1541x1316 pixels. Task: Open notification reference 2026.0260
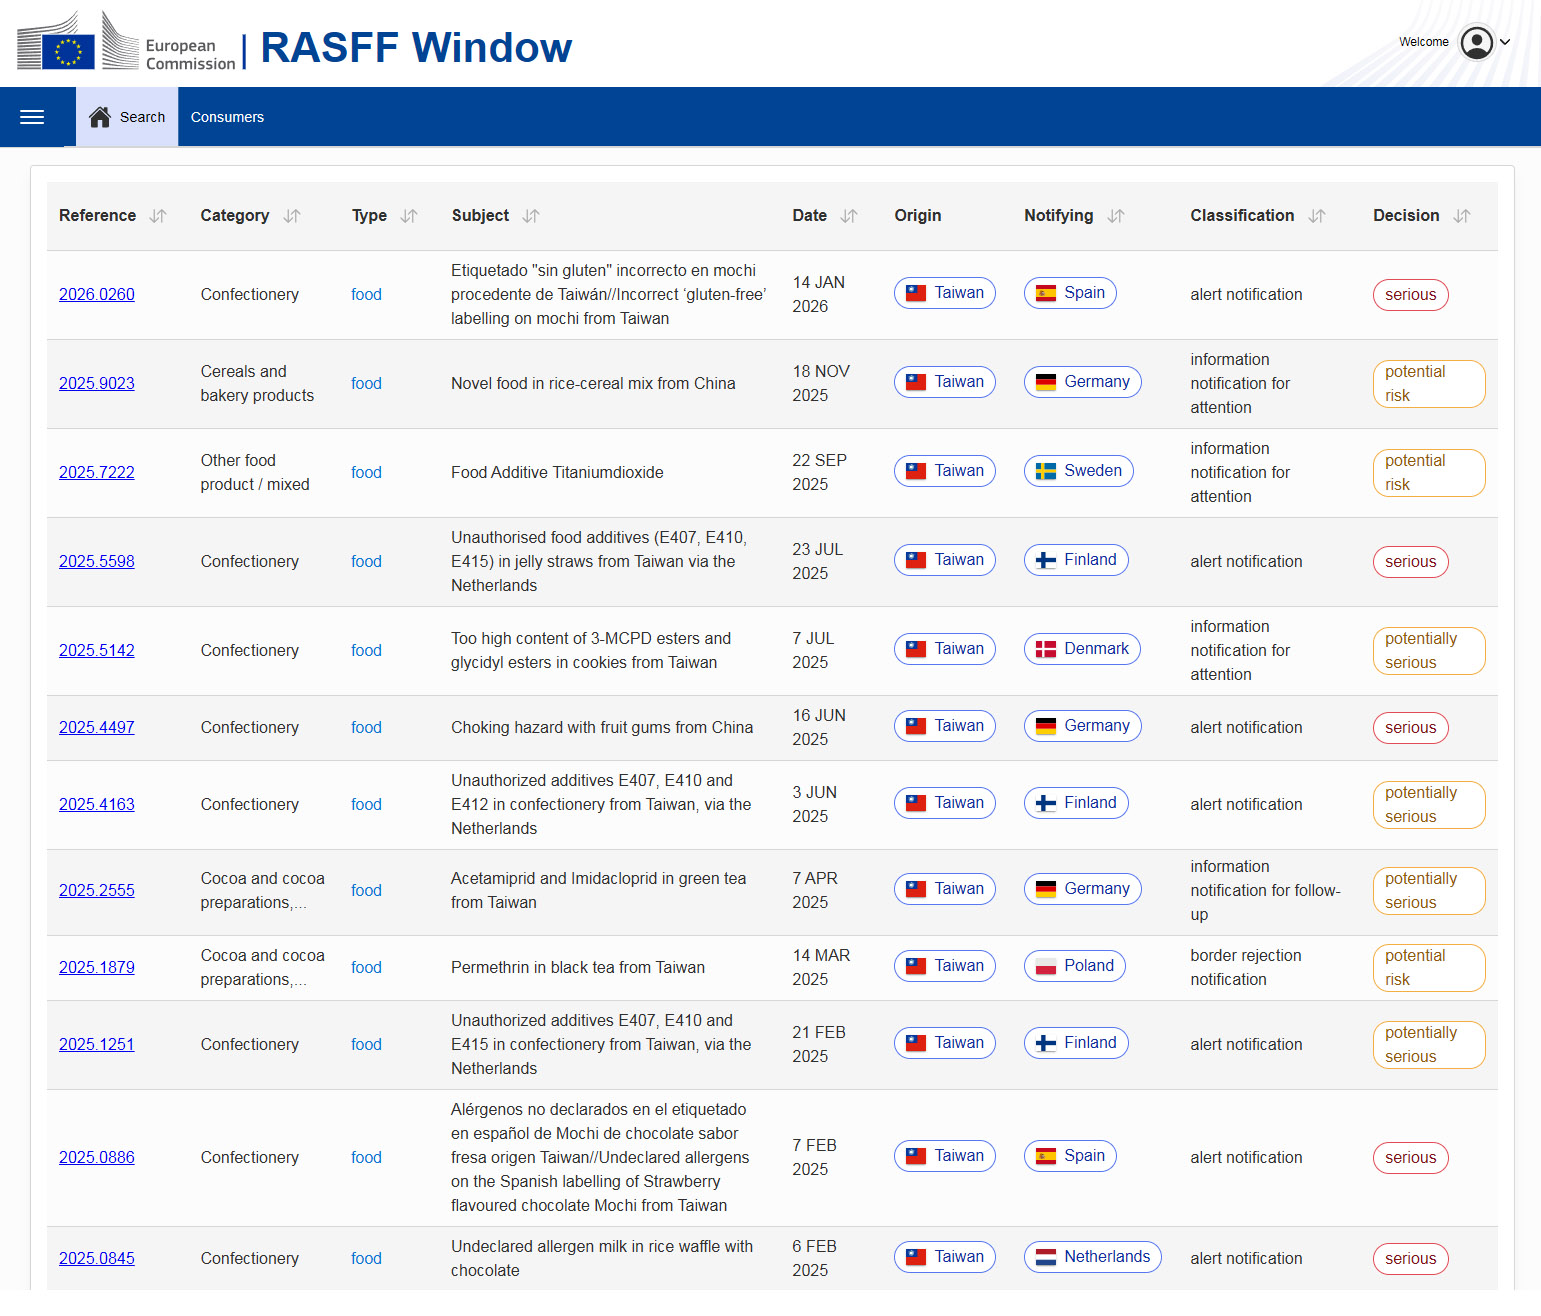pos(97,295)
